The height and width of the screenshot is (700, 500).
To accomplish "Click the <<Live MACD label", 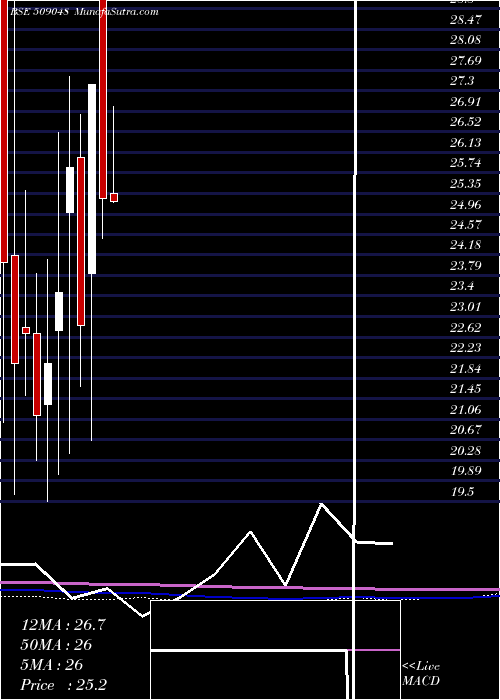I will pyautogui.click(x=421, y=674).
